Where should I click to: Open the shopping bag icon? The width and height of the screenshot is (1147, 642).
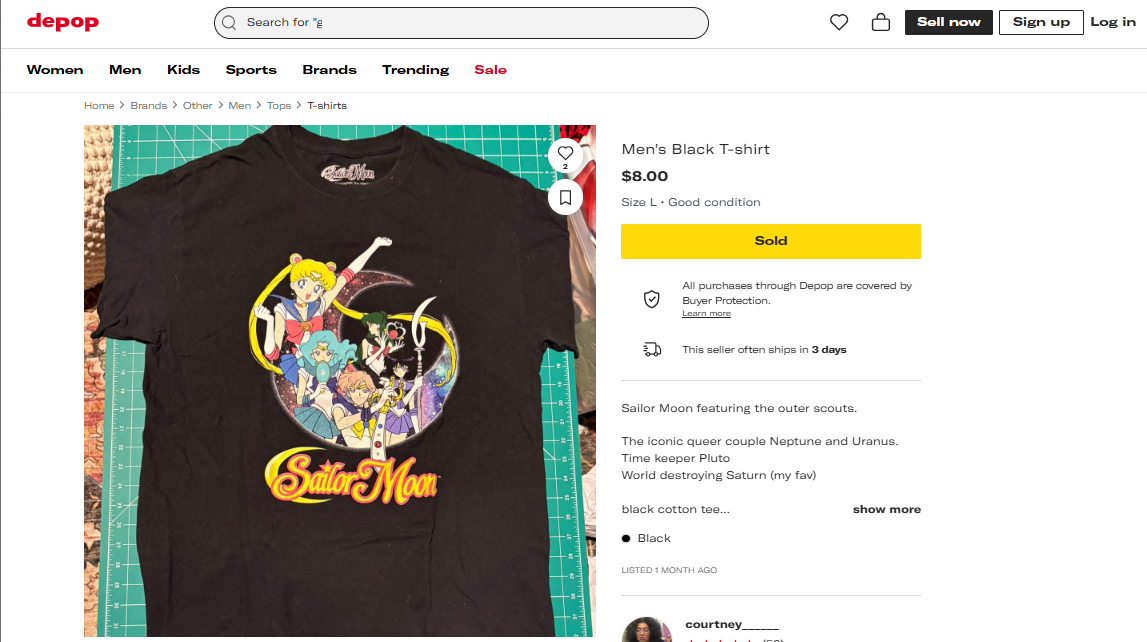881,22
